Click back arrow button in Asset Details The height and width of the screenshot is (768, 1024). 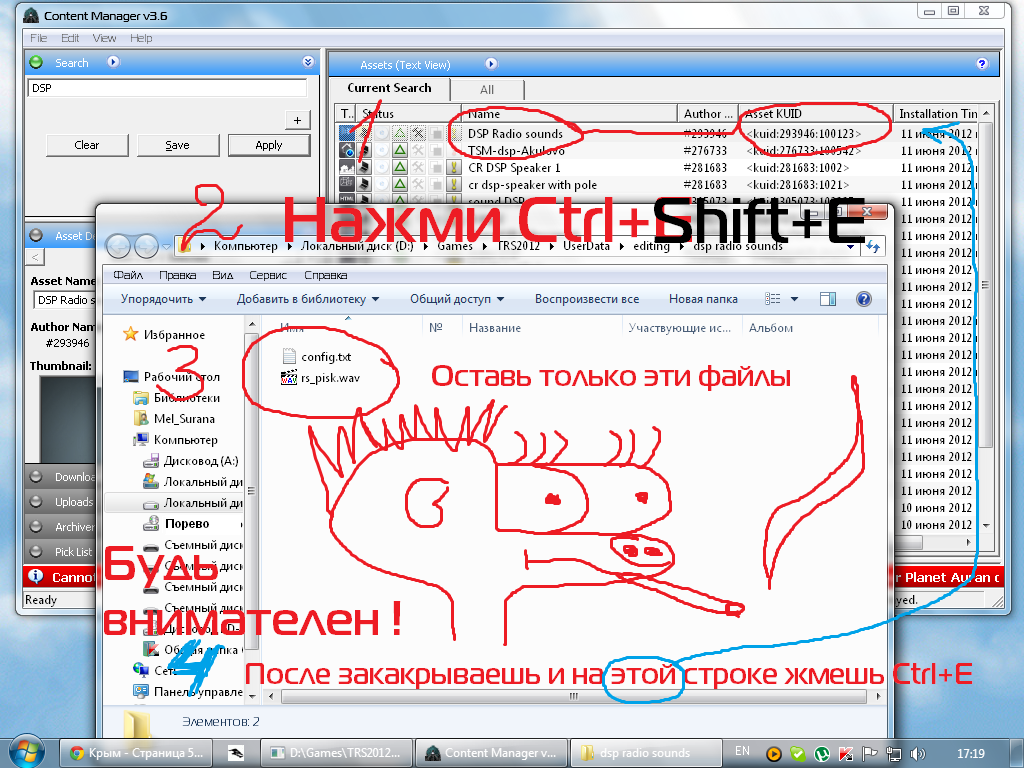35,257
